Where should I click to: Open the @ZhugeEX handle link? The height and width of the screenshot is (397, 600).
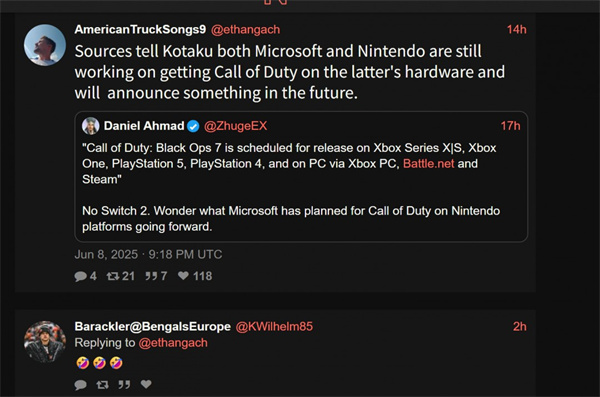tap(235, 126)
